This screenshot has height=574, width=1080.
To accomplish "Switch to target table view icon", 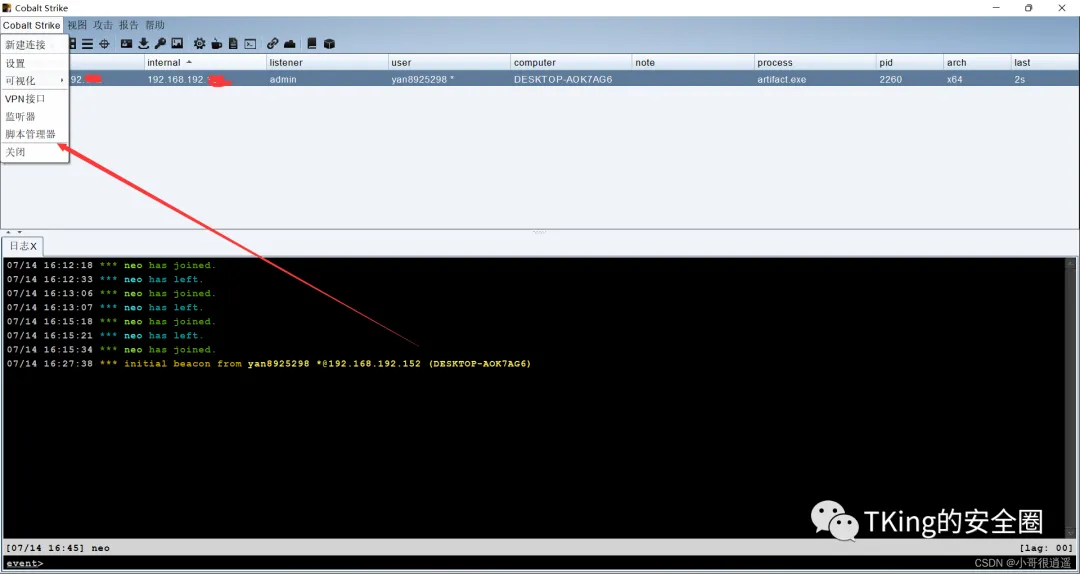I will pyautogui.click(x=104, y=44).
